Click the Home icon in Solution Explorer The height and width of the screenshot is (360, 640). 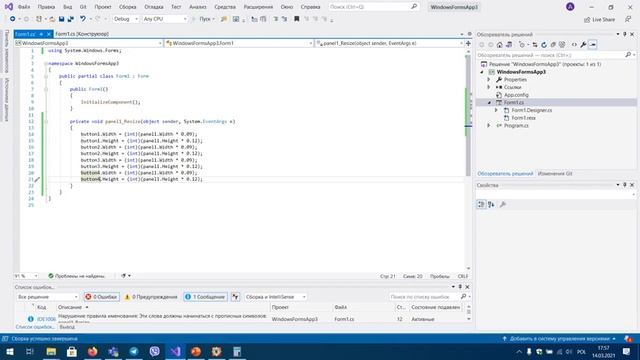[x=500, y=45]
